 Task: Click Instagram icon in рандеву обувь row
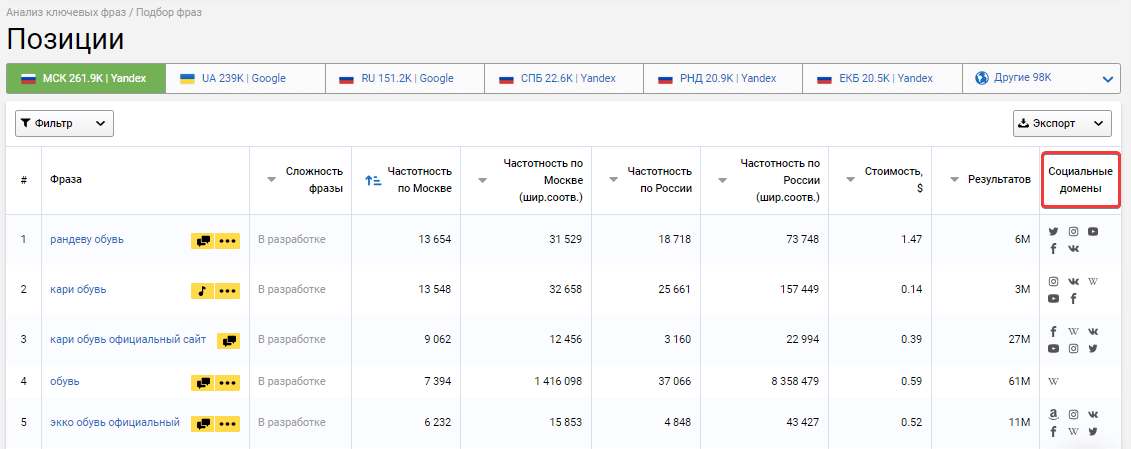(1073, 232)
